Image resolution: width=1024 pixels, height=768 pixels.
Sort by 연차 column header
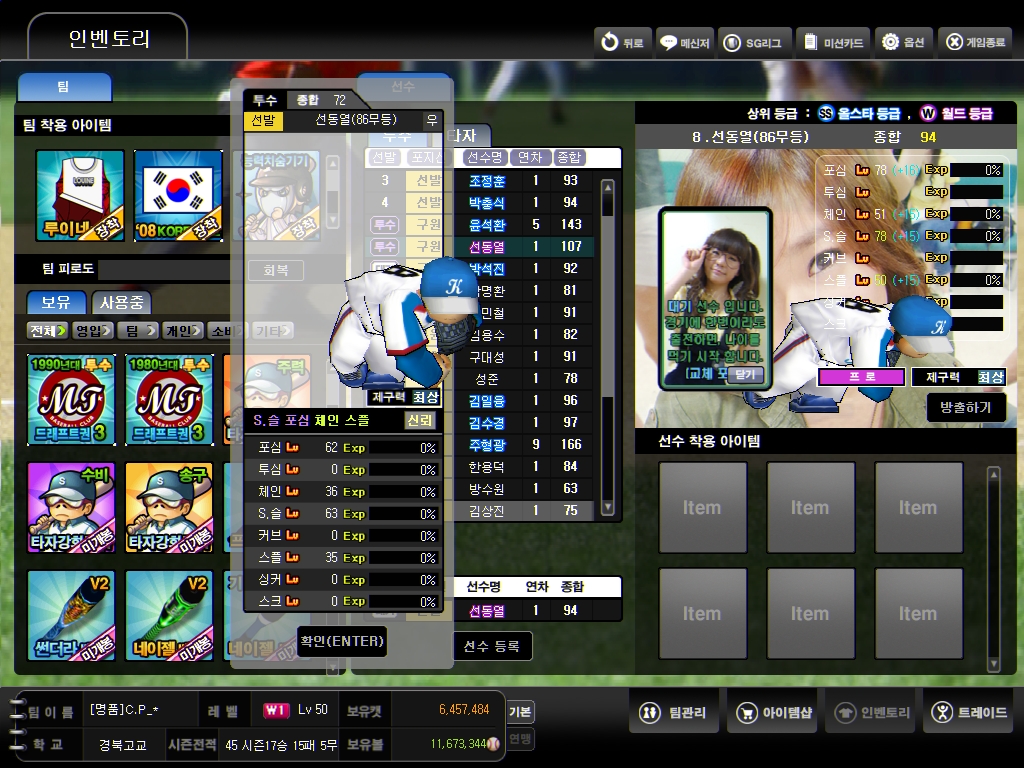click(530, 157)
